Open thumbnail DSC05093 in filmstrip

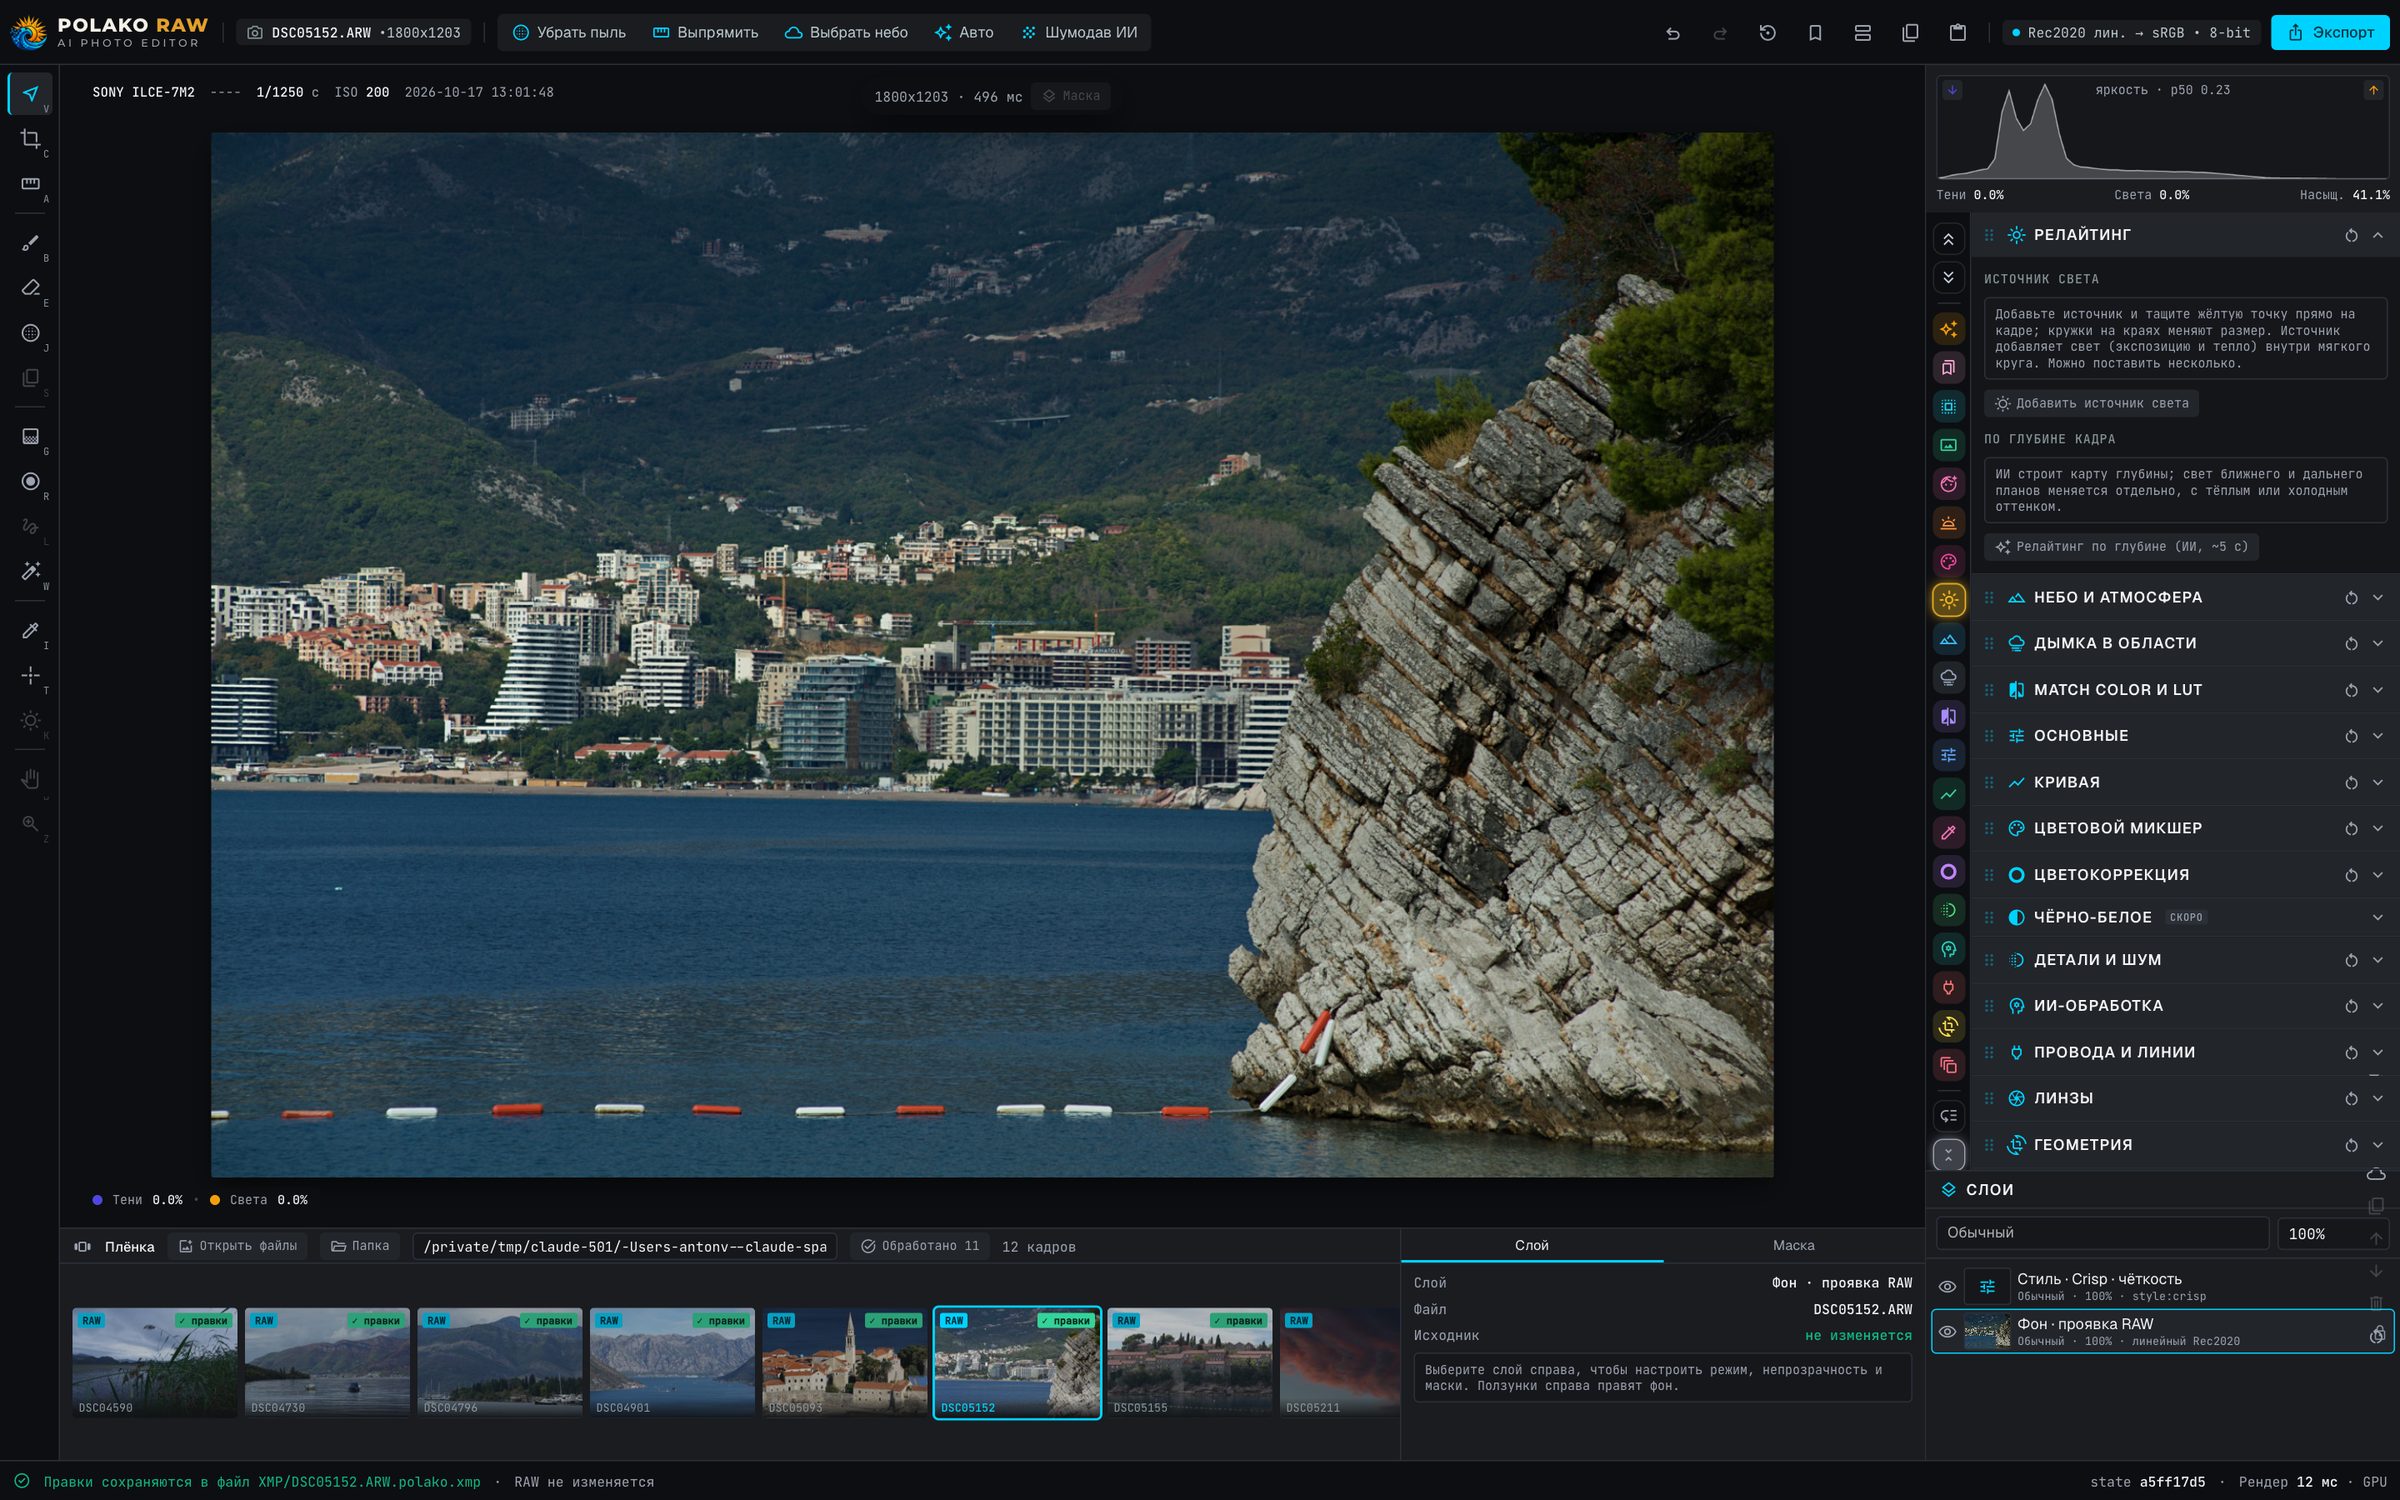(845, 1363)
